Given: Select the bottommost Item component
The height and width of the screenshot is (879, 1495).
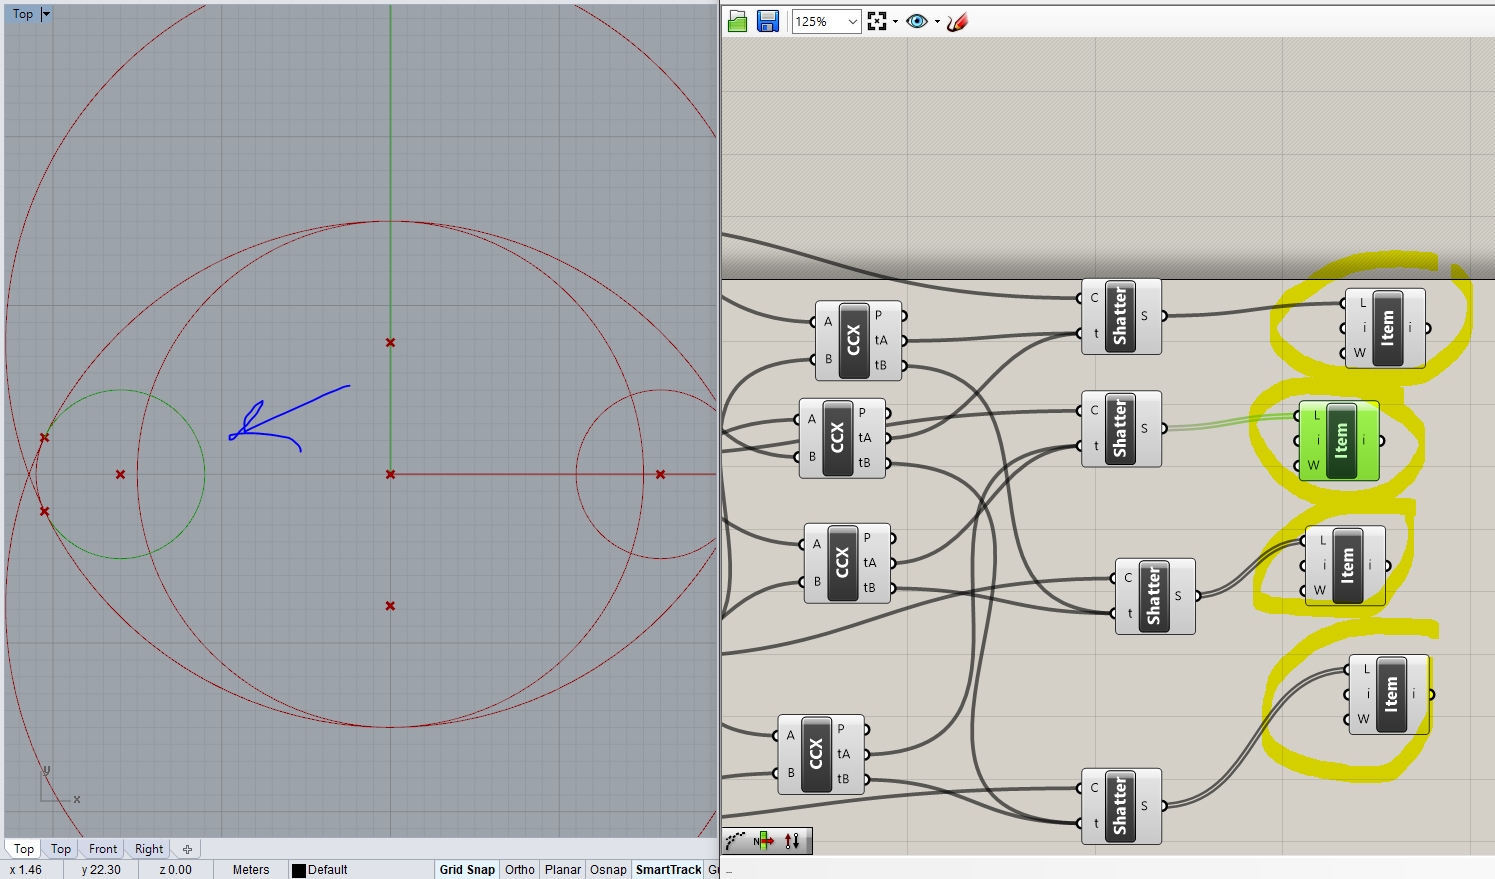Looking at the screenshot, I should point(1390,694).
